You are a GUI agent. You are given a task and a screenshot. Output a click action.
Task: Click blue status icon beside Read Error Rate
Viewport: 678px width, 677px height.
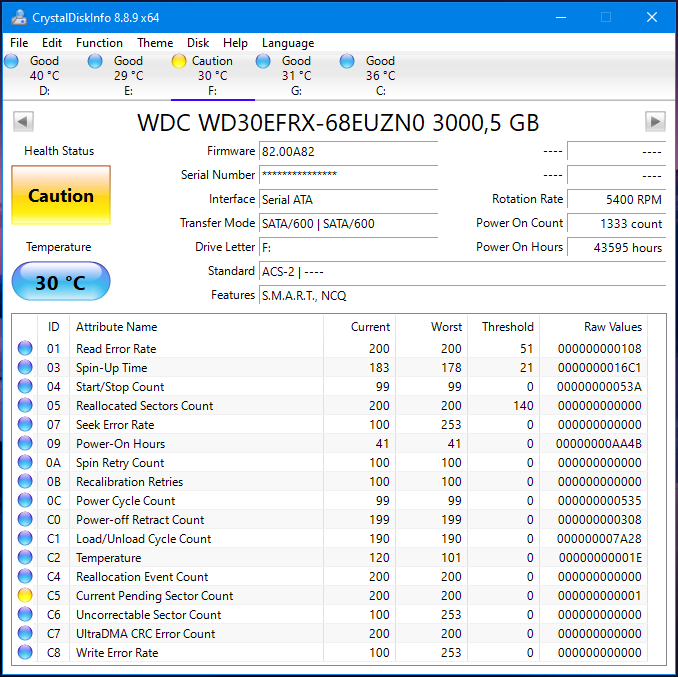pos(25,349)
